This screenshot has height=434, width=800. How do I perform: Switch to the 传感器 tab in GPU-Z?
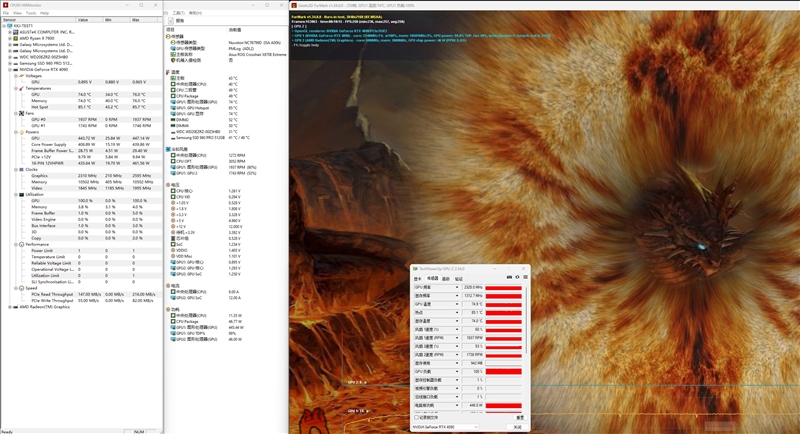pos(432,278)
